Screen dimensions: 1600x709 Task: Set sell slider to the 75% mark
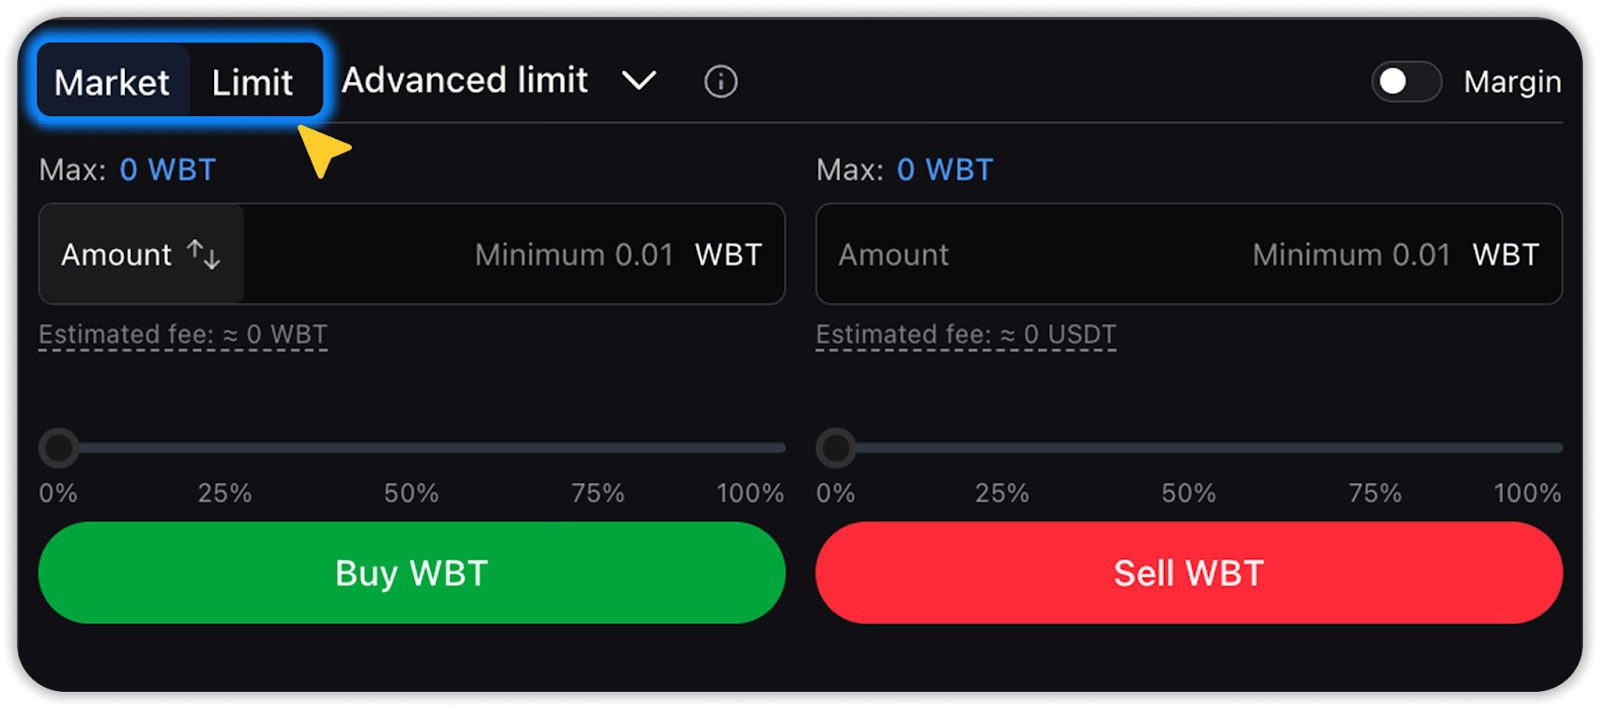[1375, 448]
